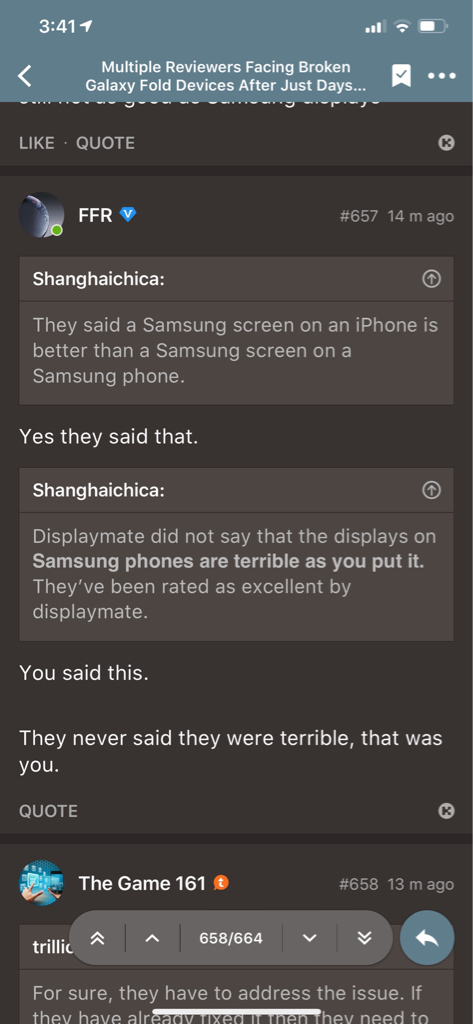Go to previous post with up chevron

click(x=152, y=938)
